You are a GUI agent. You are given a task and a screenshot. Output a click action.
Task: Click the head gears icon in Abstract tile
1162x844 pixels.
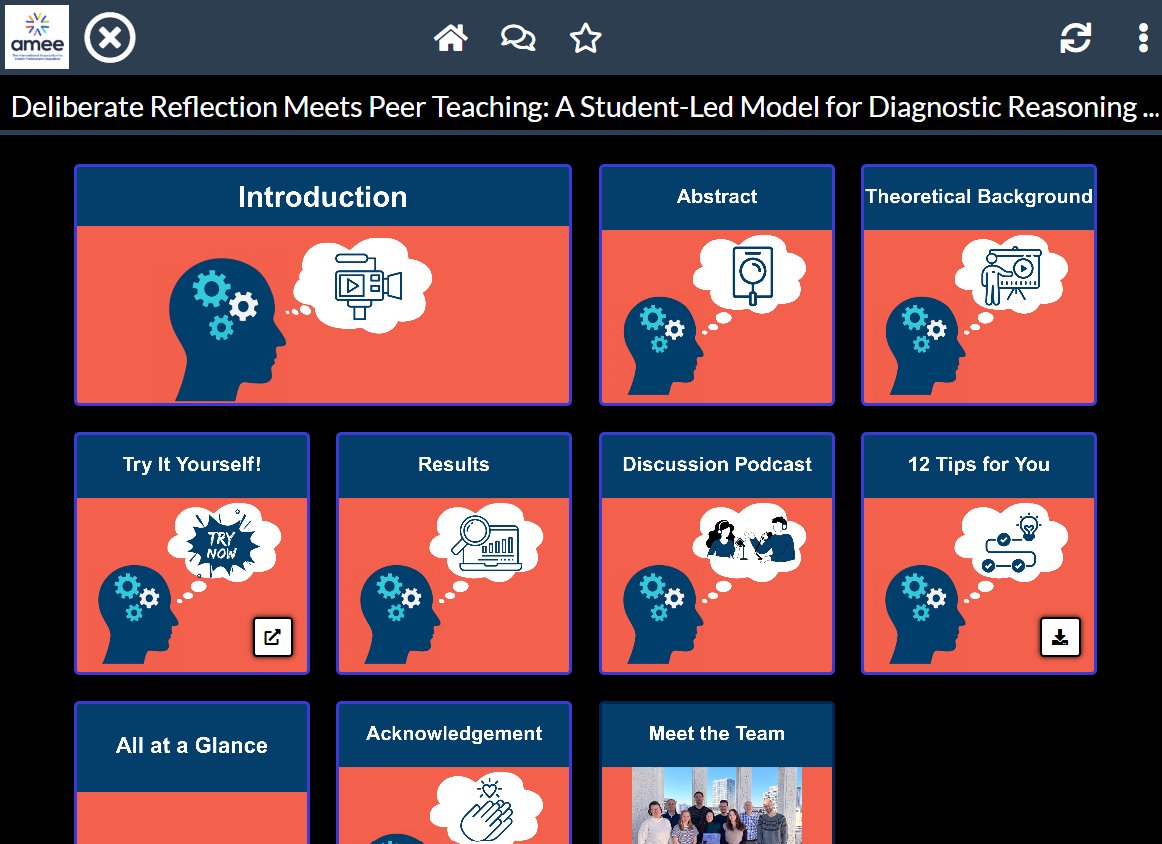[x=663, y=346]
